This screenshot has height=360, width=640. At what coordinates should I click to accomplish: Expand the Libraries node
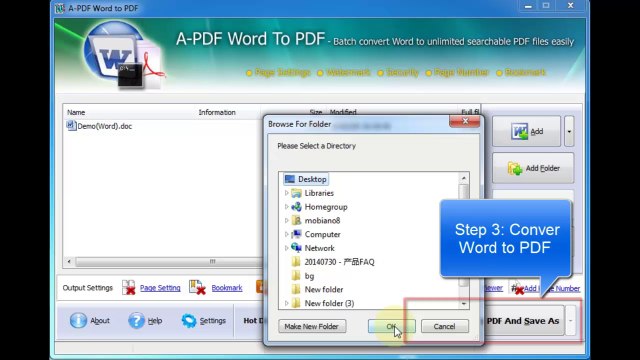(286, 193)
